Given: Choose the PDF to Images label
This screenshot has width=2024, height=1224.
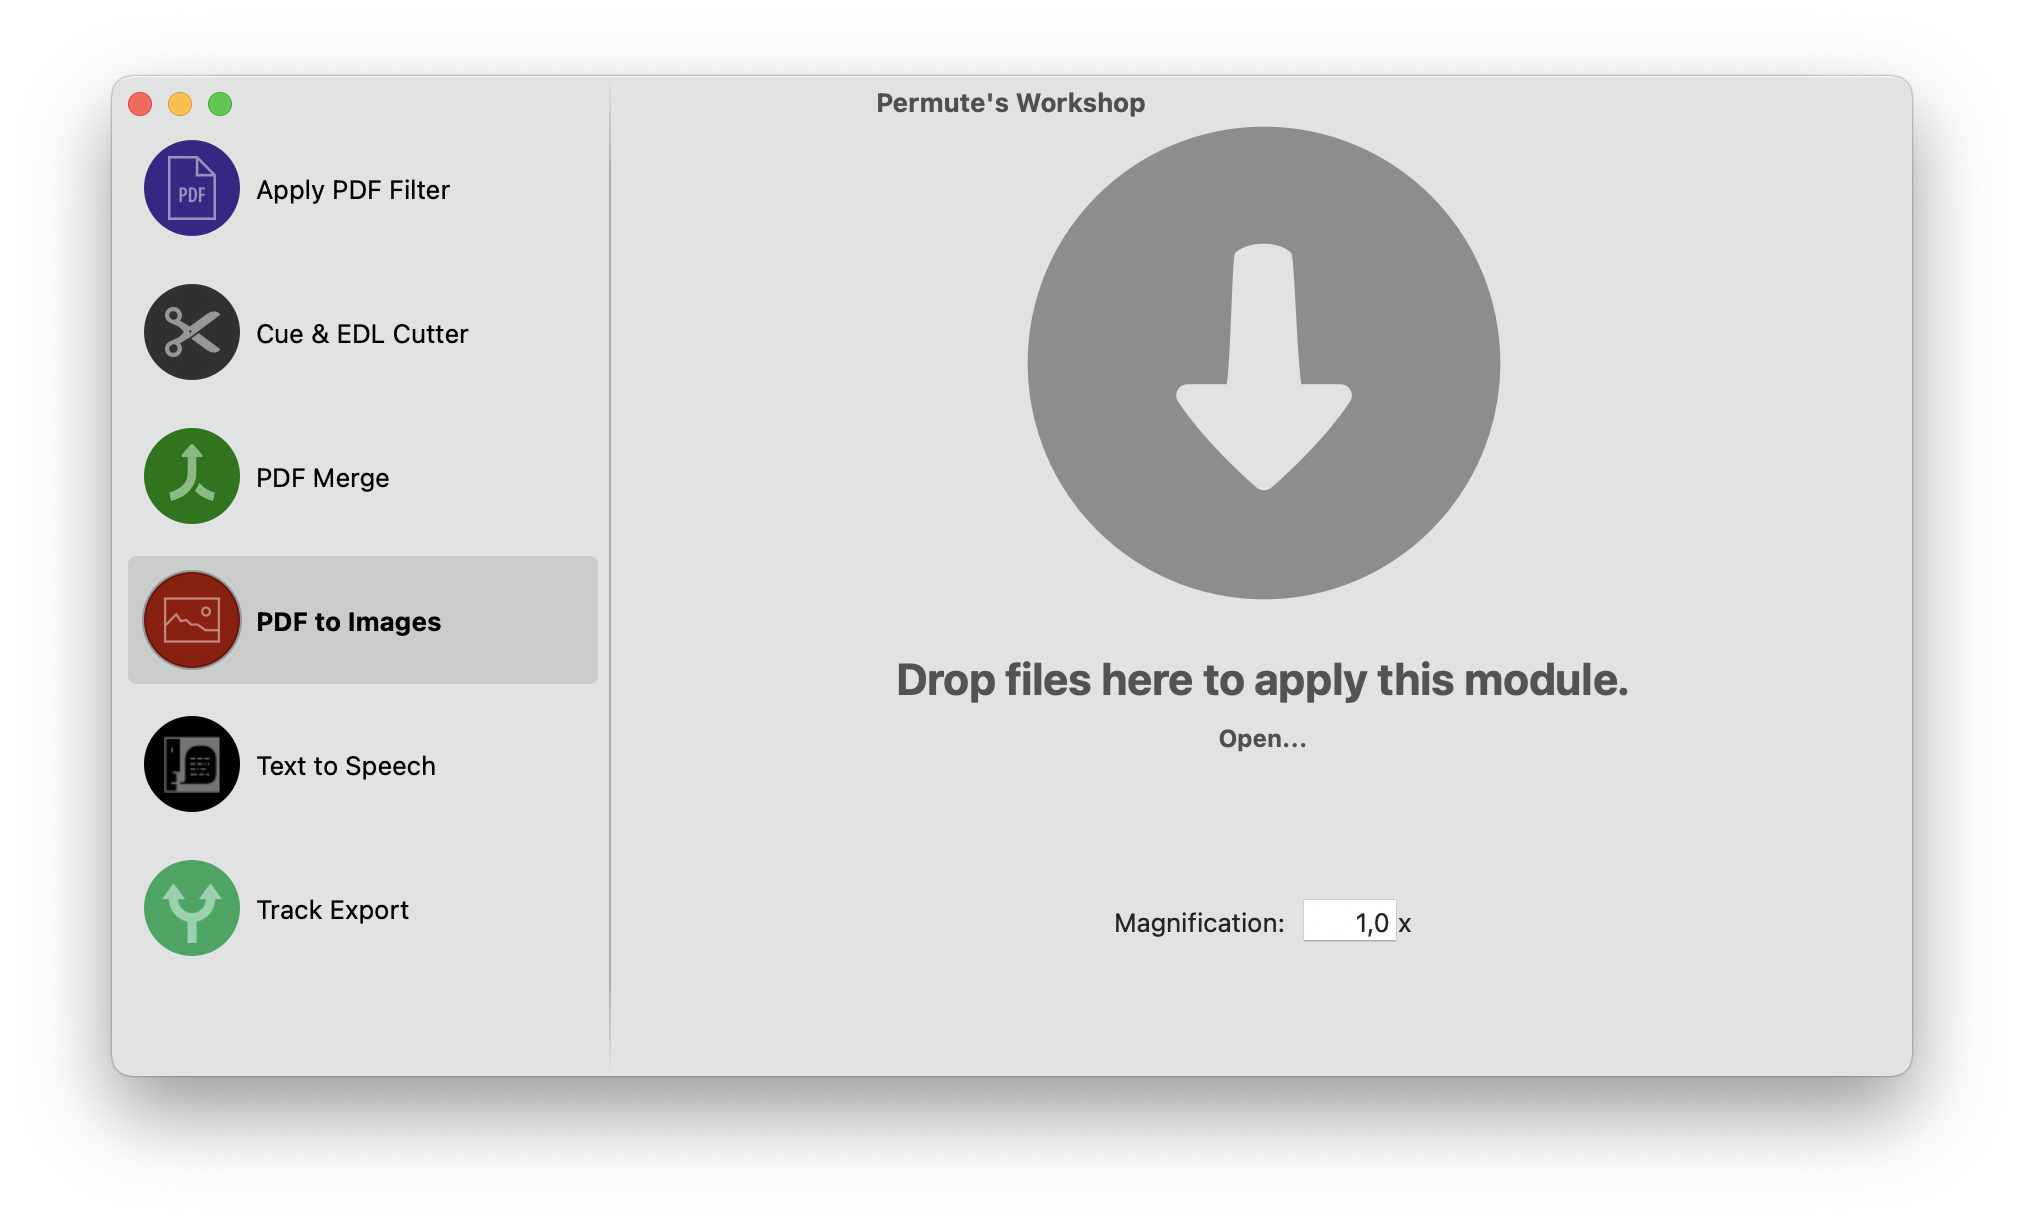Looking at the screenshot, I should (348, 622).
